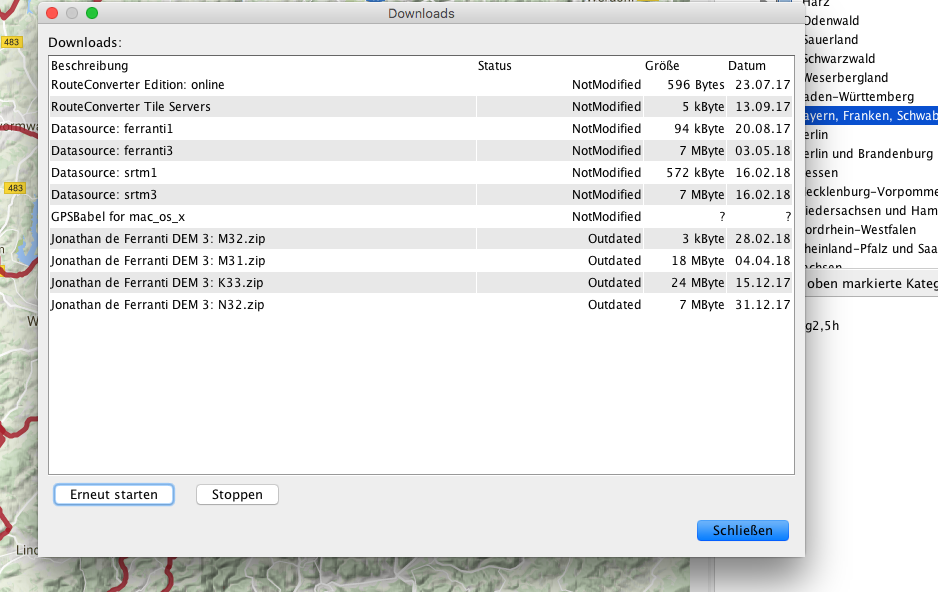Select the Datasource: srtm1 row
The width and height of the screenshot is (938, 592).
pyautogui.click(x=104, y=173)
